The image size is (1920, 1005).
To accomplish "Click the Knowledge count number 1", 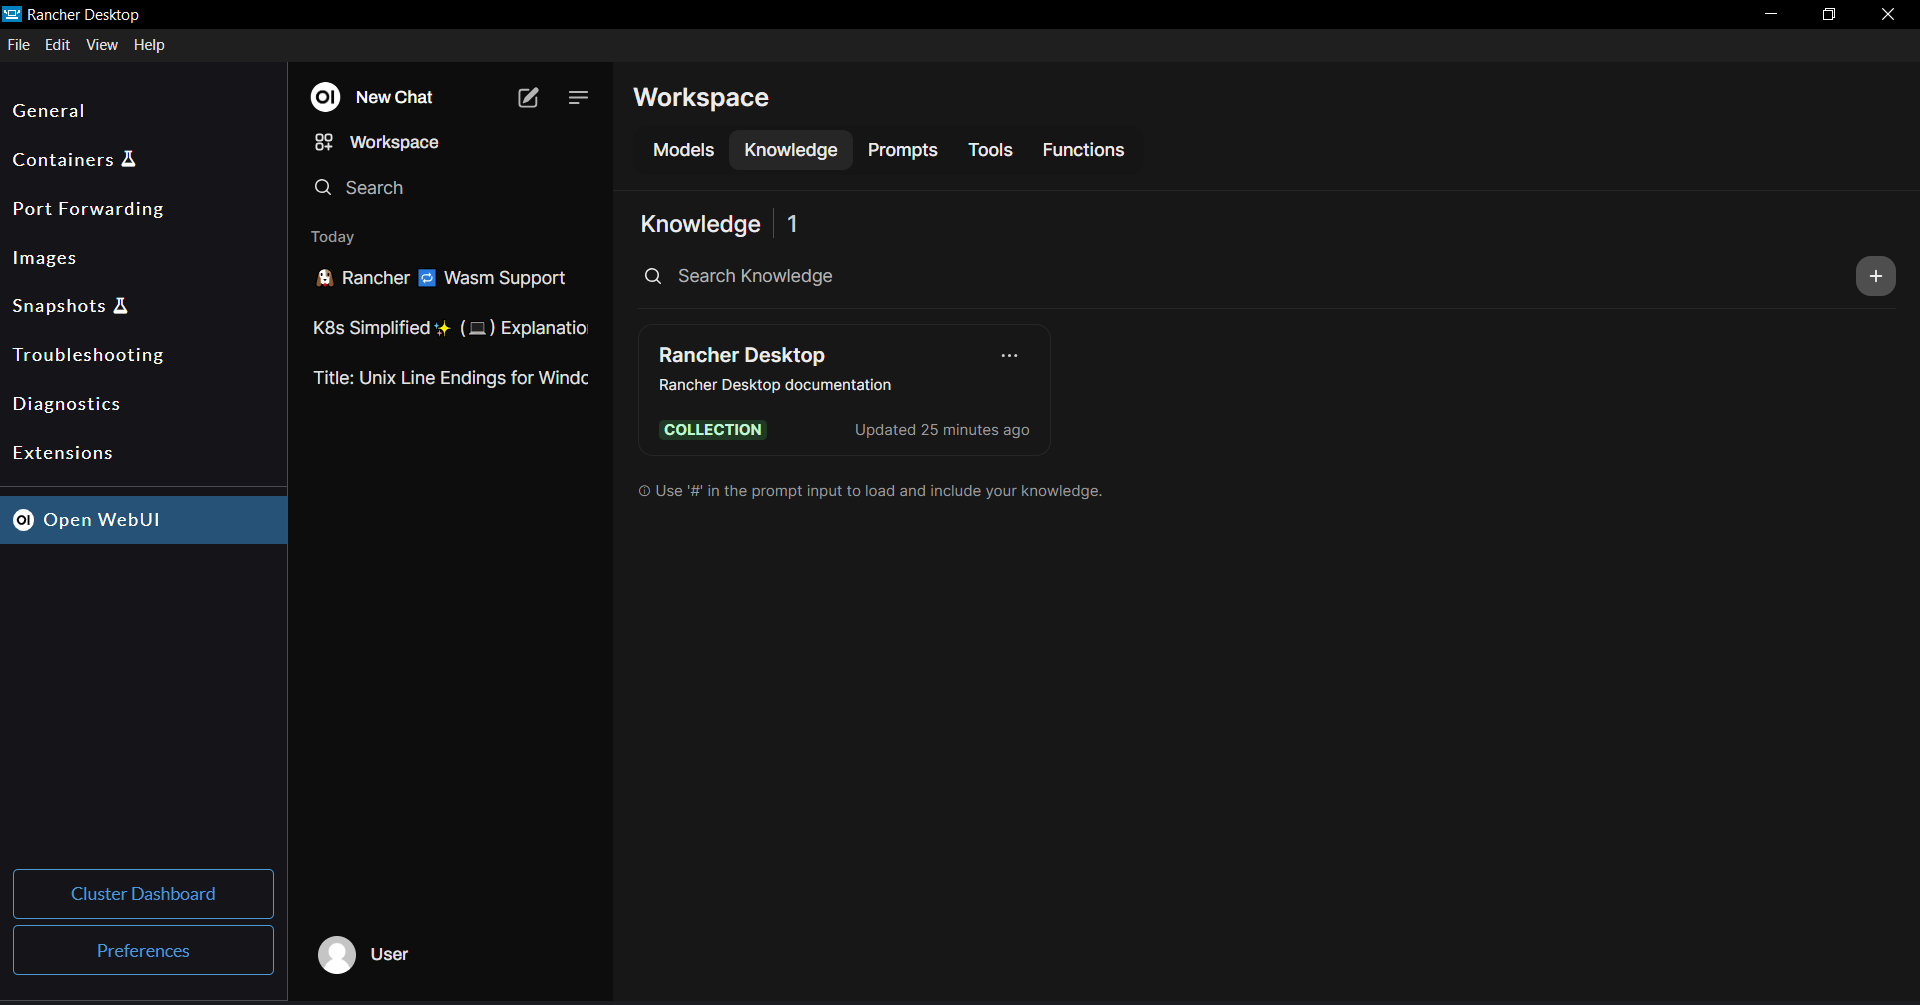I will click(x=792, y=224).
